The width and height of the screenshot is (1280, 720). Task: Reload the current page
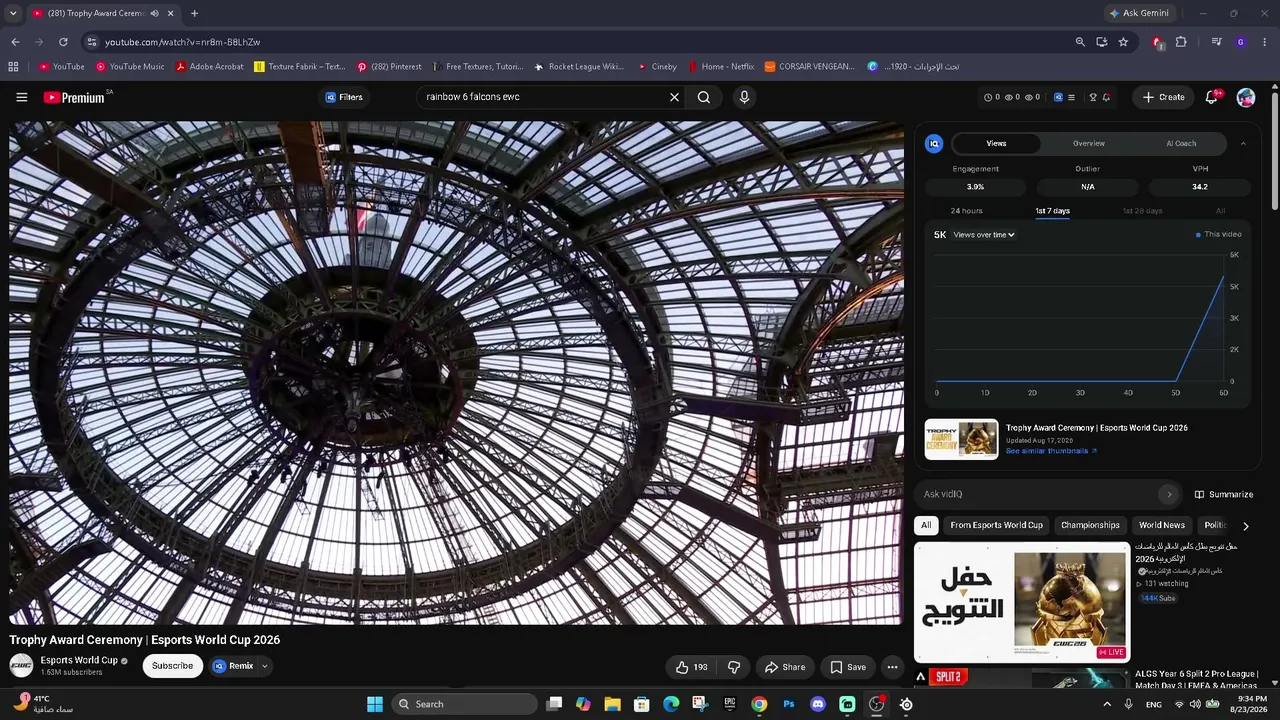[x=63, y=42]
